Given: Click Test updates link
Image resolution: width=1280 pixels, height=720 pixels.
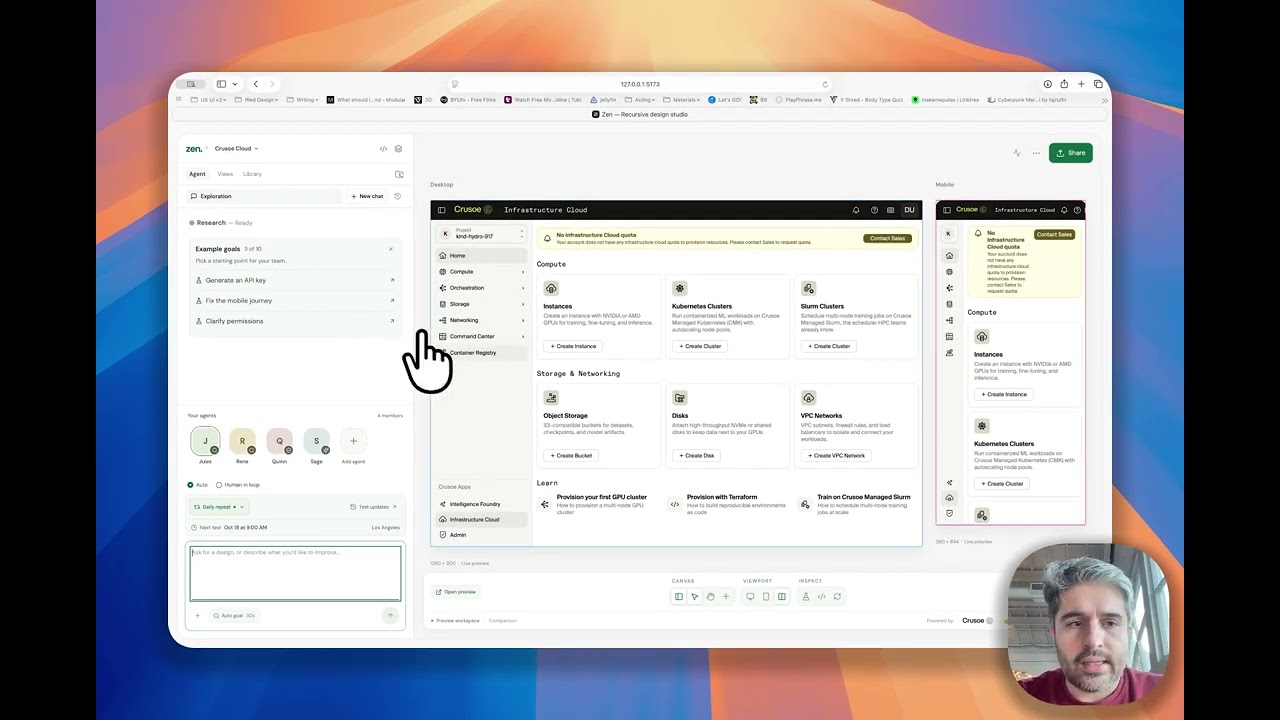Looking at the screenshot, I should coord(373,507).
